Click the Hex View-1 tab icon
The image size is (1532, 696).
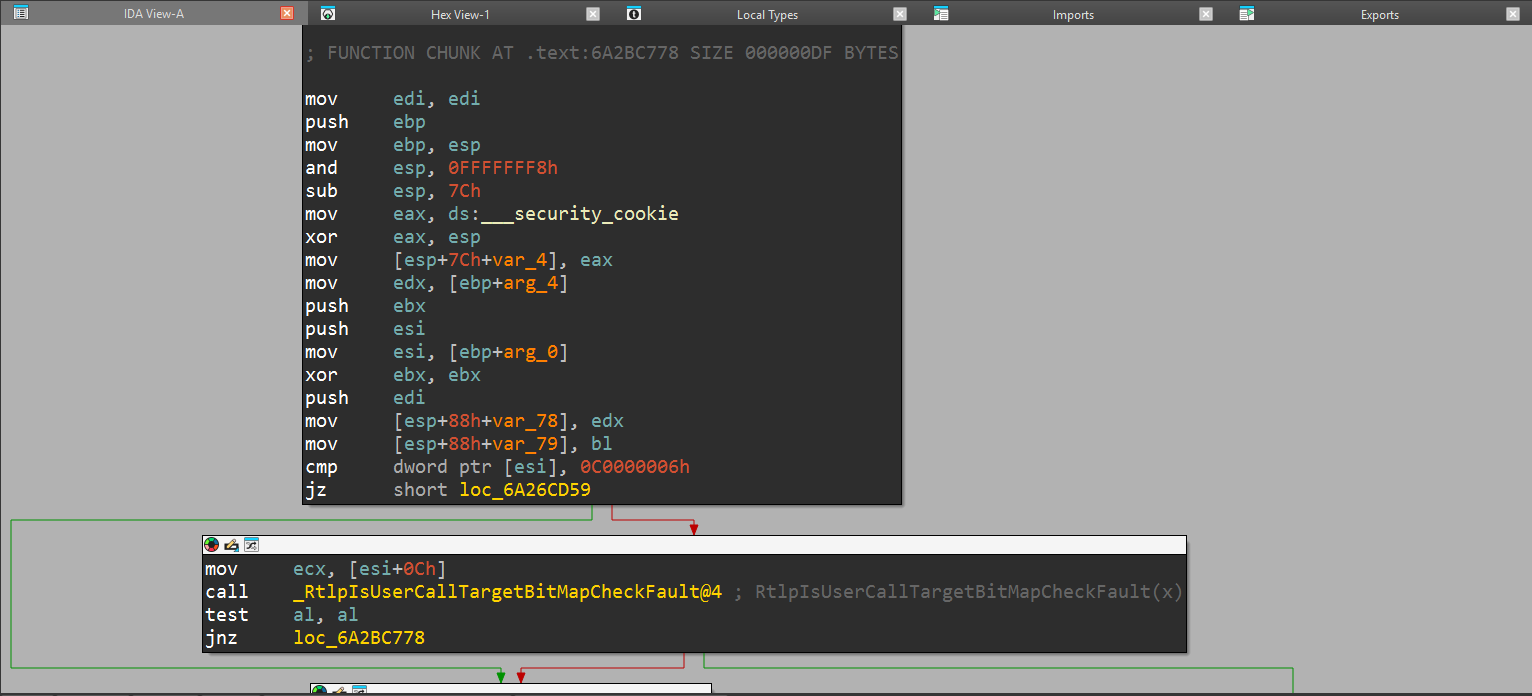click(x=327, y=14)
